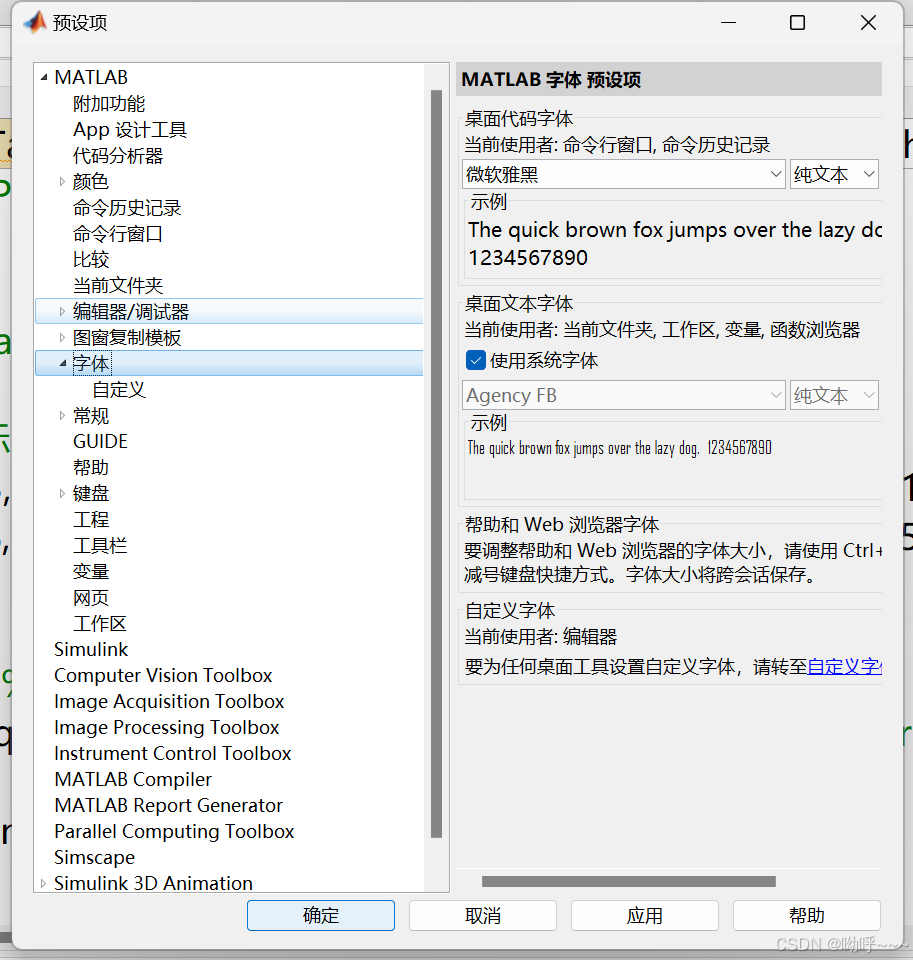Select 命令历史记录 in the tree
The height and width of the screenshot is (960, 913).
pyautogui.click(x=127, y=208)
